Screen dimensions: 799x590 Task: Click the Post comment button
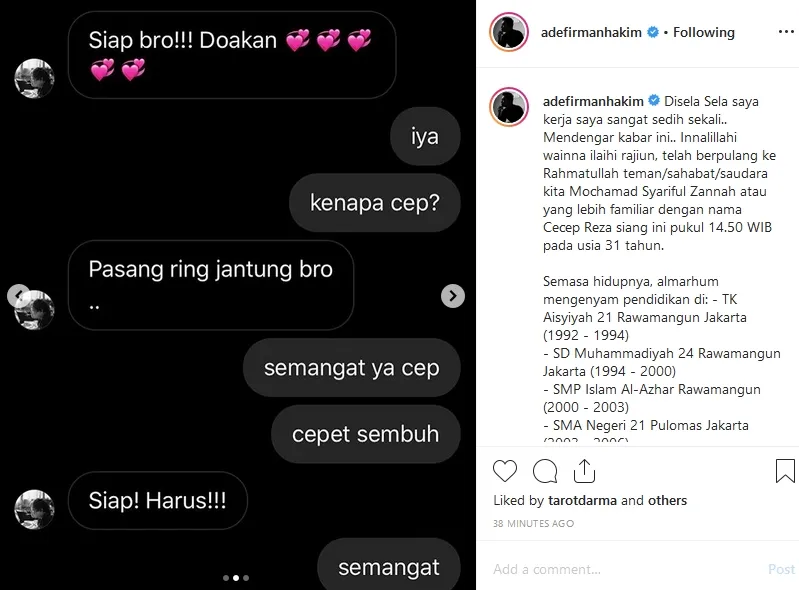pyautogui.click(x=781, y=569)
